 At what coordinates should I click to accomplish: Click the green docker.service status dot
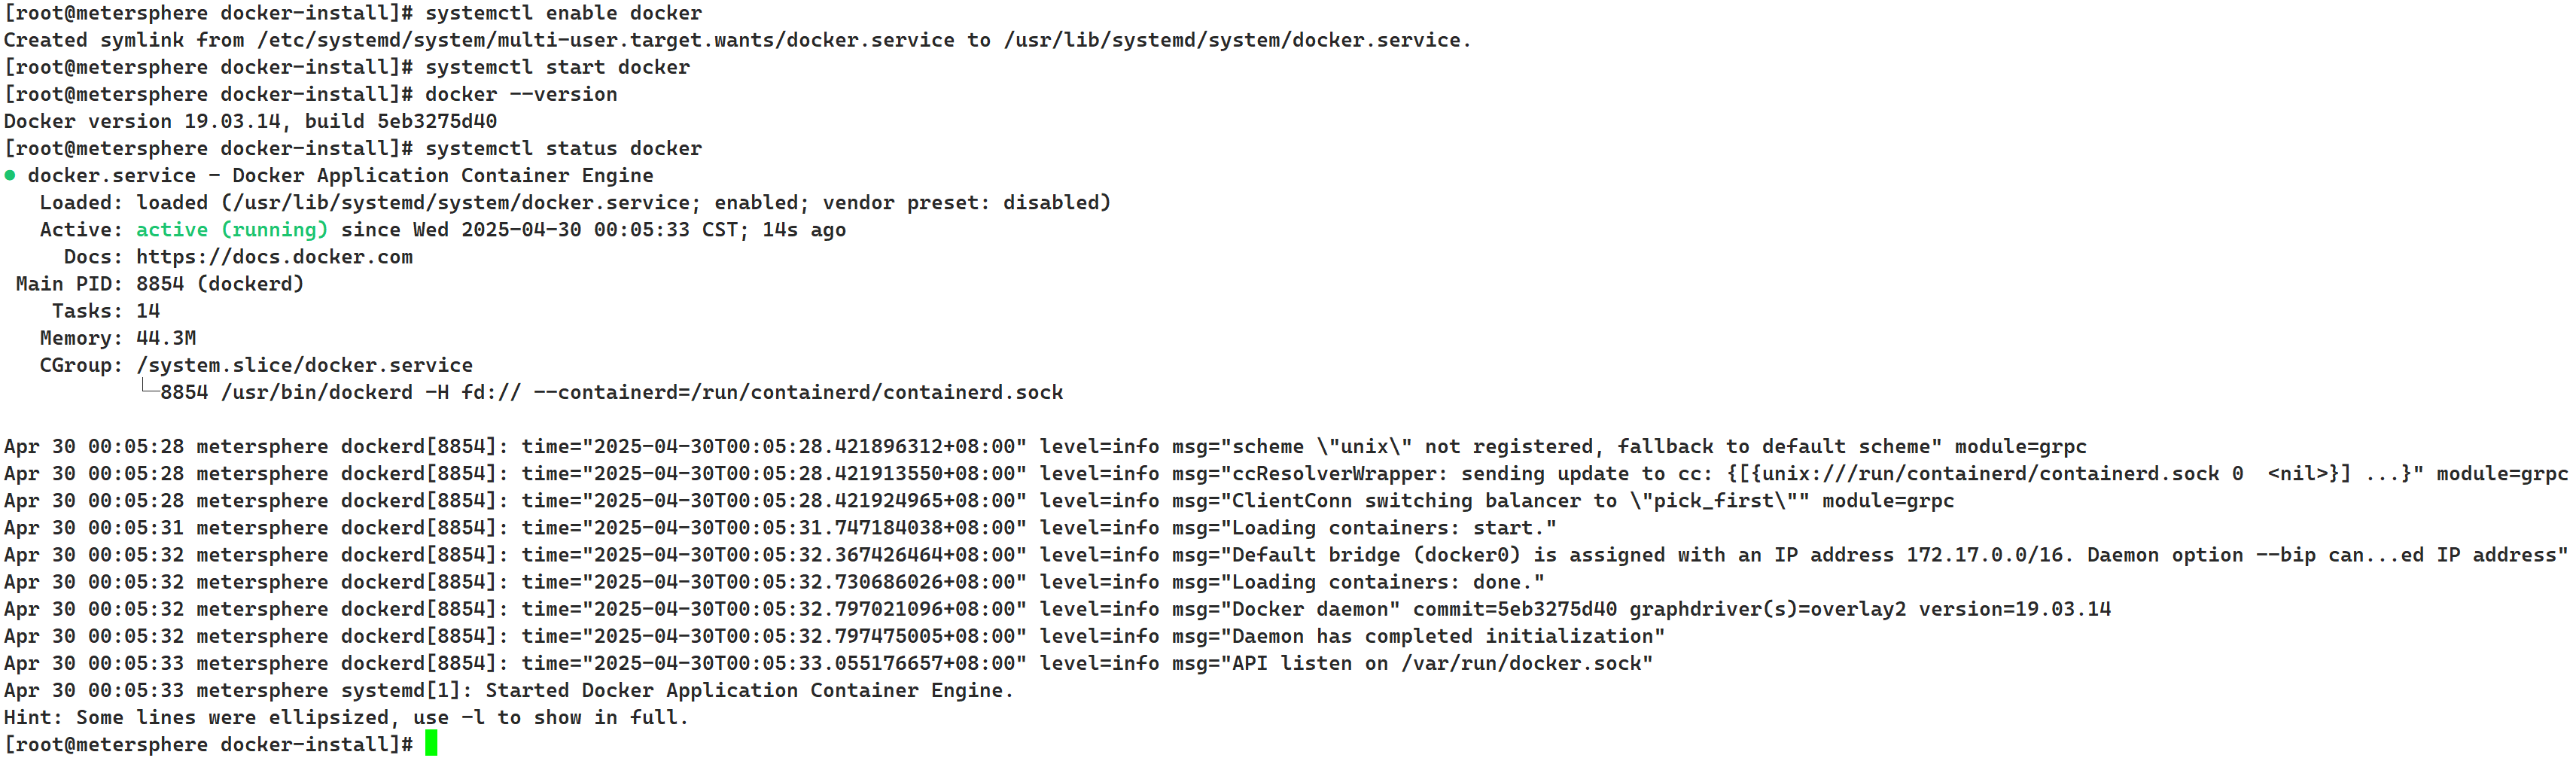pyautogui.click(x=10, y=175)
